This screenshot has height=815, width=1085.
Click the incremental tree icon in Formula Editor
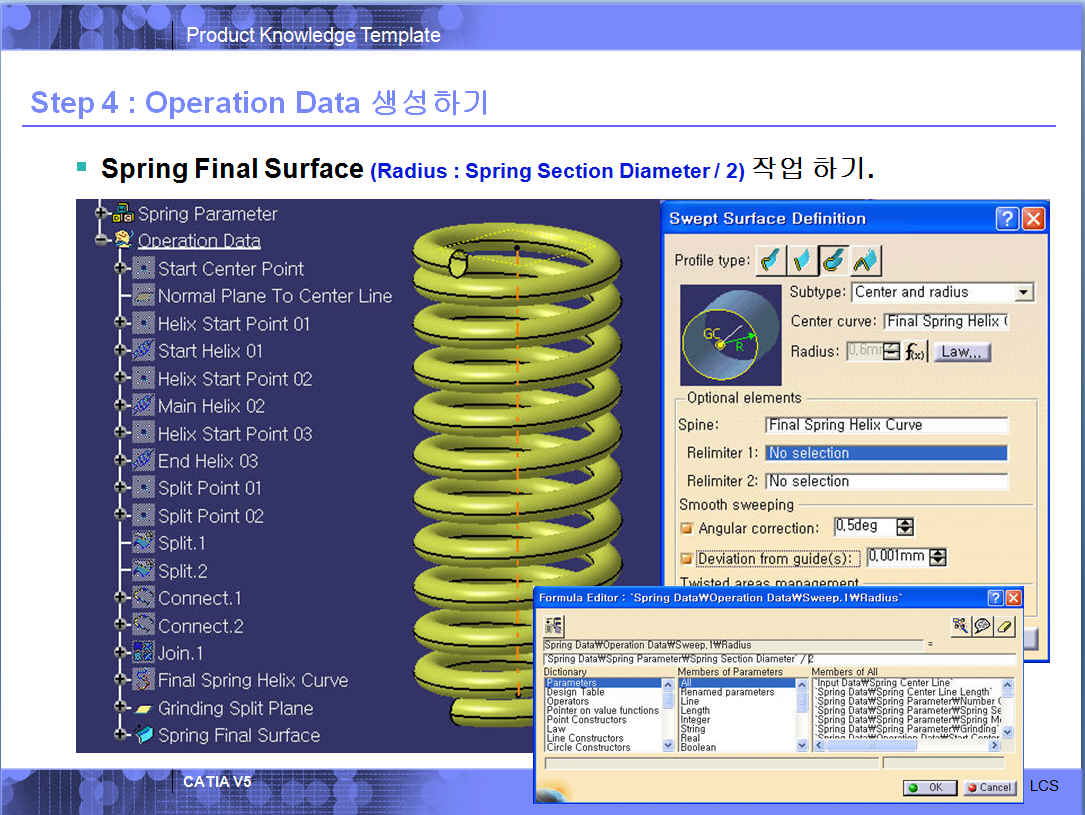553,625
